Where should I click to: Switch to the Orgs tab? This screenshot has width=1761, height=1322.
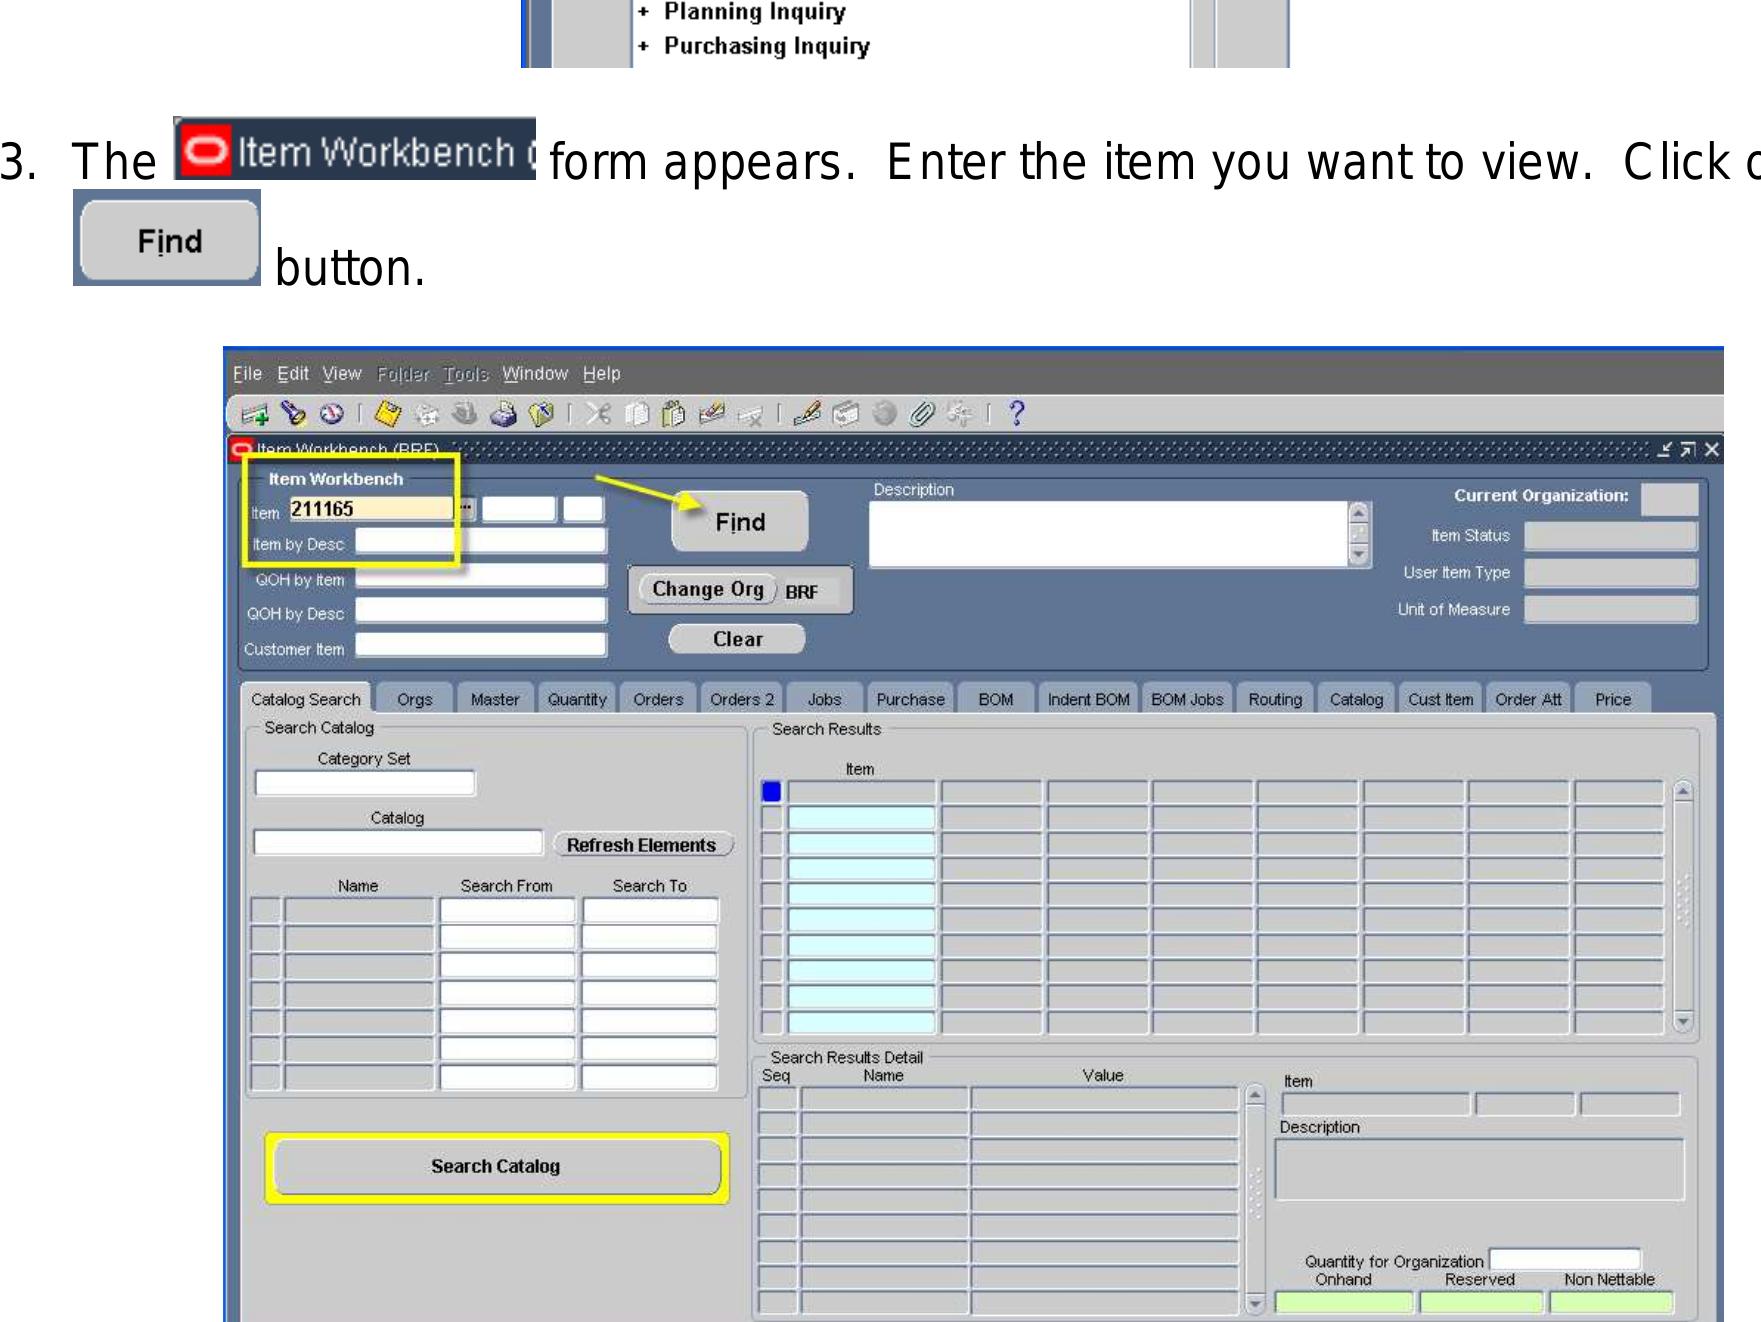(415, 699)
